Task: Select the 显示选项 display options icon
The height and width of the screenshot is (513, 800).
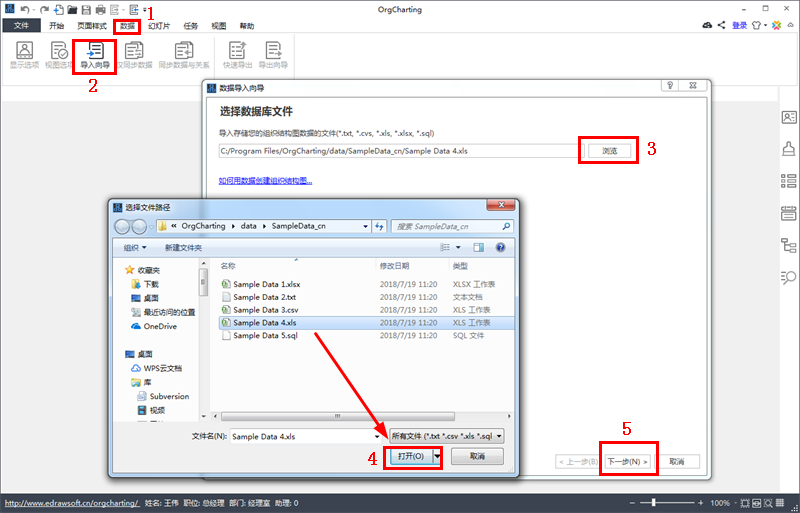Action: (24, 55)
